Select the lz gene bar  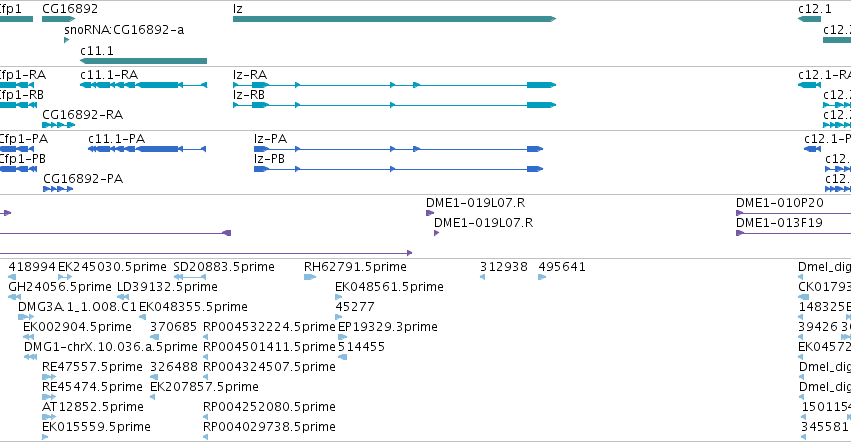coord(395,19)
